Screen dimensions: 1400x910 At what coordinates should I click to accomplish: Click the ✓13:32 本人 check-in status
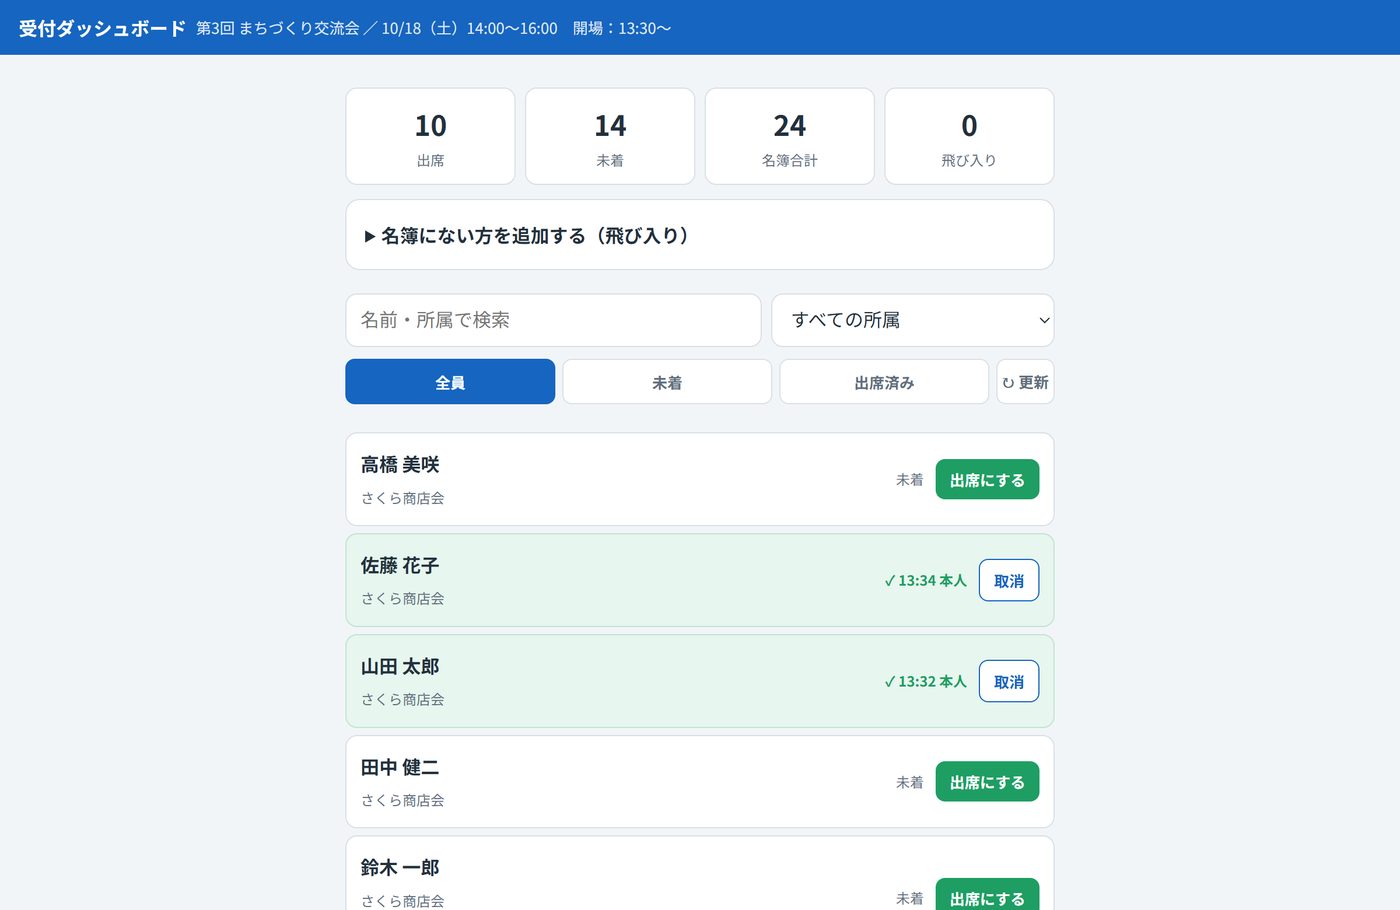click(x=925, y=682)
